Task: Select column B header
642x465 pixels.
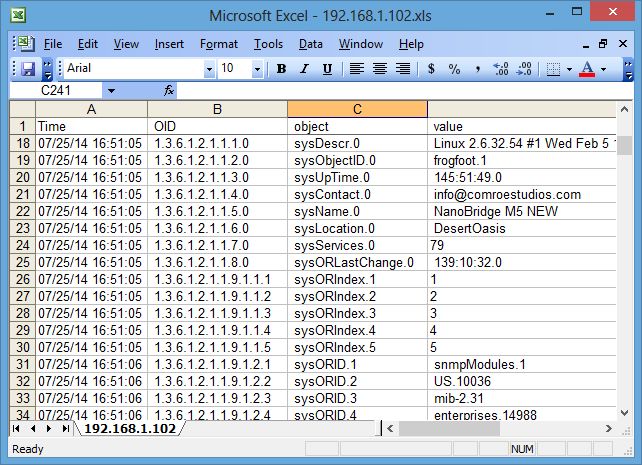Action: (217, 109)
